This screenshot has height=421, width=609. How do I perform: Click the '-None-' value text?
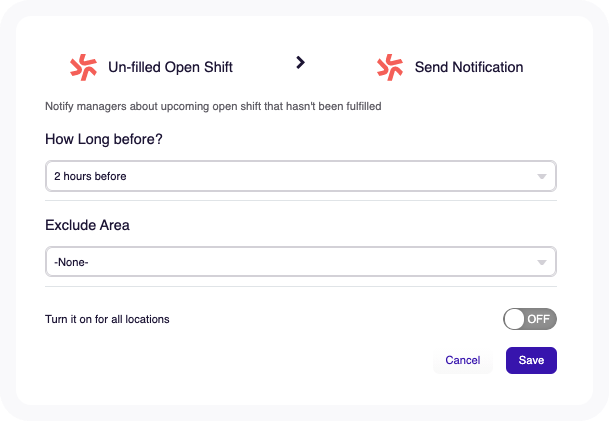(71, 262)
